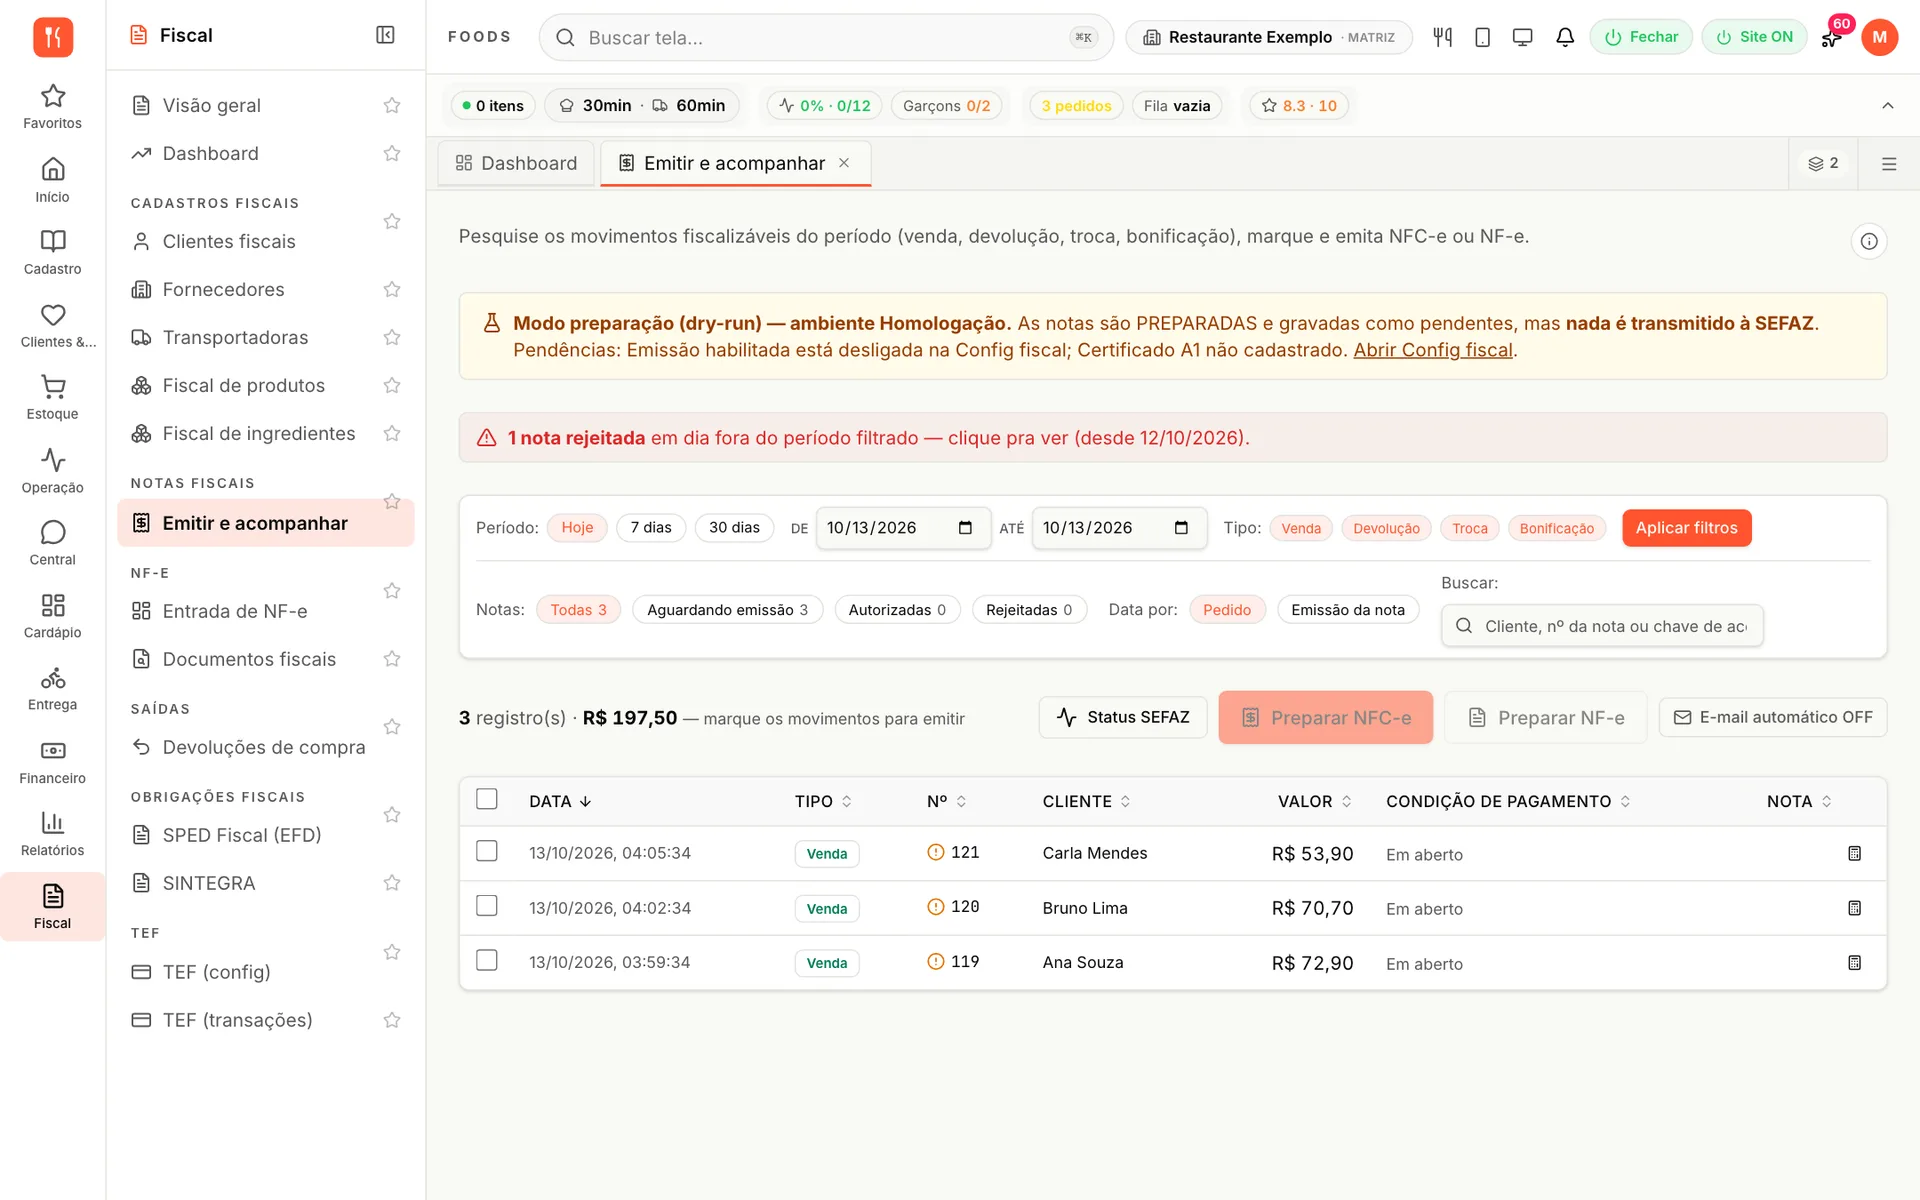1920x1200 pixels.
Task: Click Status SEFAZ button
Action: tap(1122, 717)
